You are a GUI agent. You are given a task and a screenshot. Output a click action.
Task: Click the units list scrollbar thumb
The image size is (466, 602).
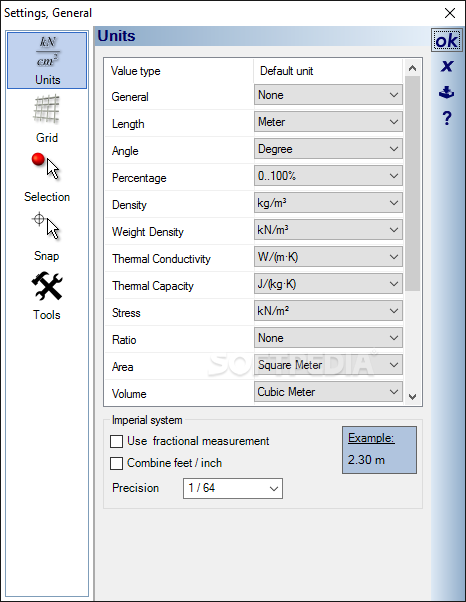(413, 184)
